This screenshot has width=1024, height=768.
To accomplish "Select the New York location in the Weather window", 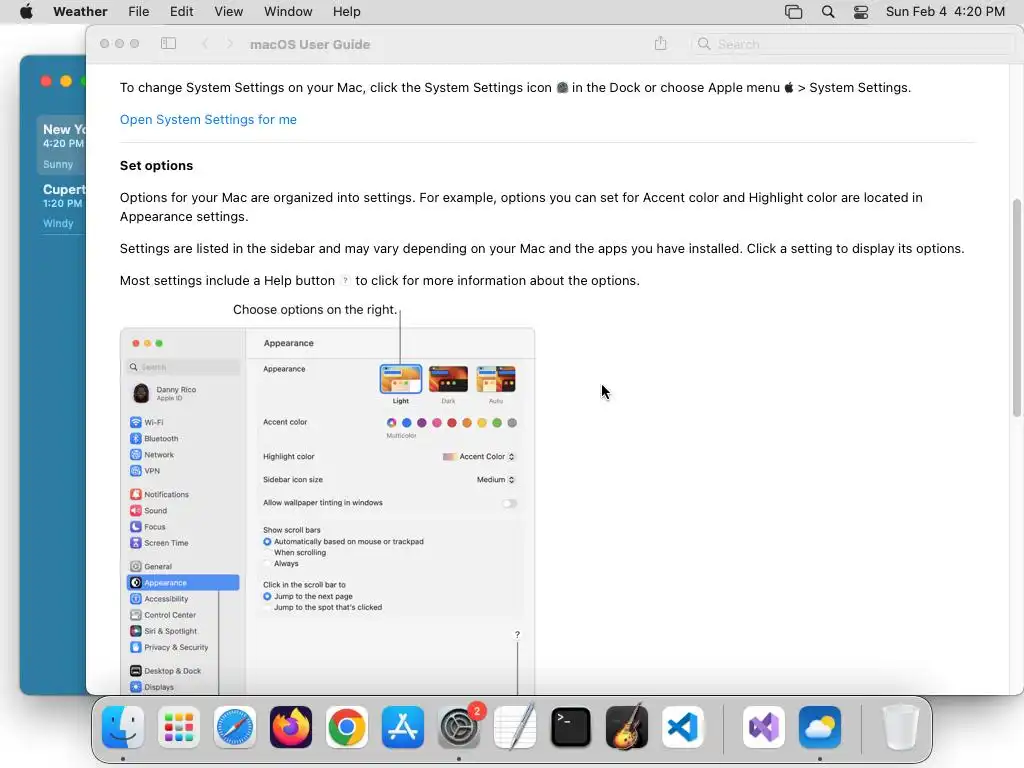I will (x=61, y=146).
